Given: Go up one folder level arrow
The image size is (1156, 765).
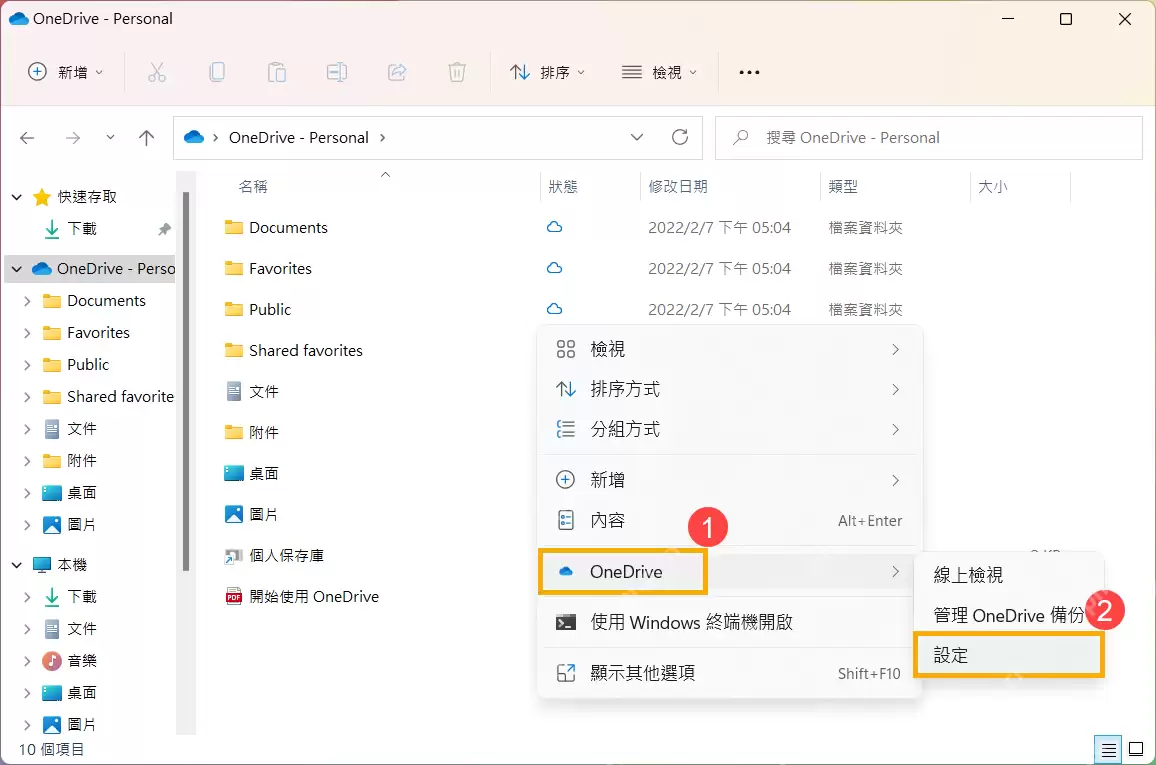Looking at the screenshot, I should click(147, 138).
